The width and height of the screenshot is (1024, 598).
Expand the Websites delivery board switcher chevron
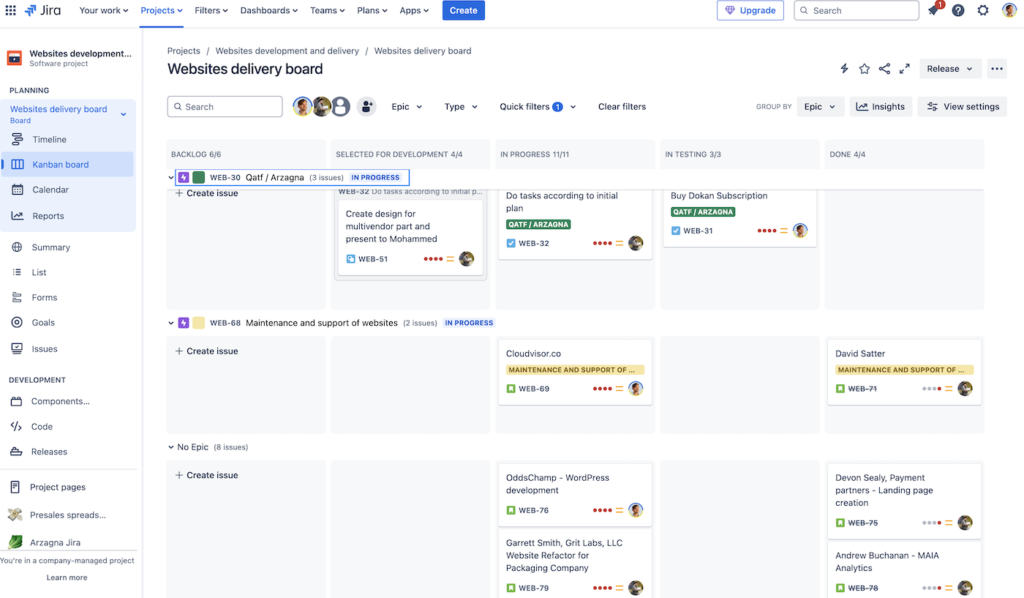123,114
